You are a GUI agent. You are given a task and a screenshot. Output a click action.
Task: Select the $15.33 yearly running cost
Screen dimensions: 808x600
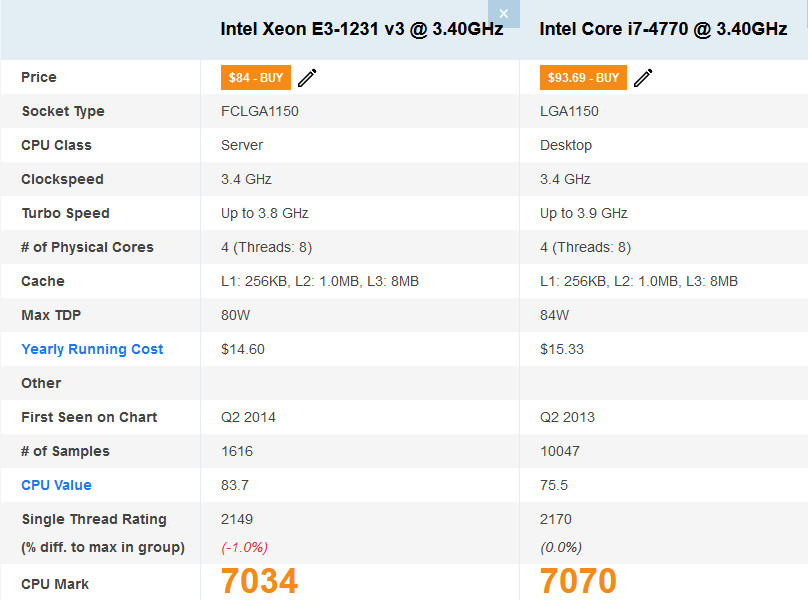pos(562,349)
